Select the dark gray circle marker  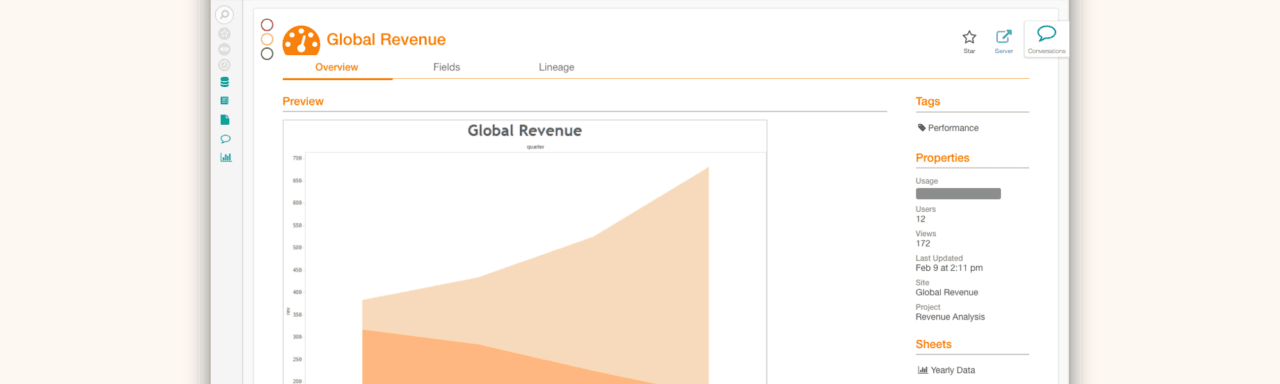[x=267, y=54]
